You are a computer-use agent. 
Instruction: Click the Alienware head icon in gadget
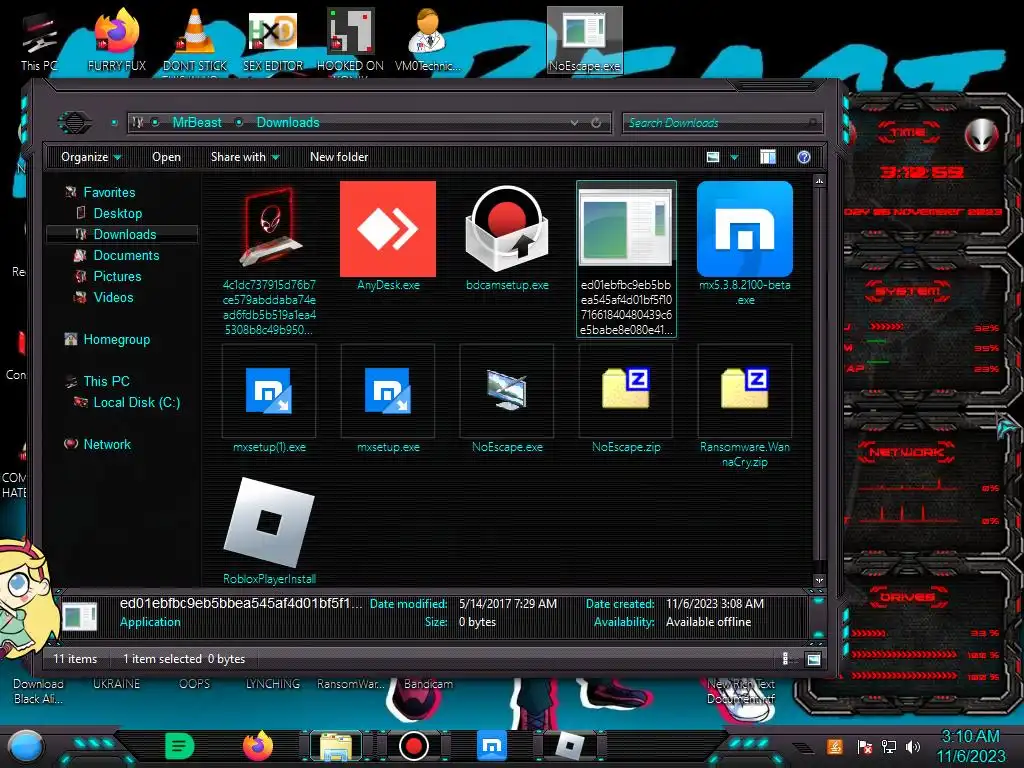click(981, 135)
